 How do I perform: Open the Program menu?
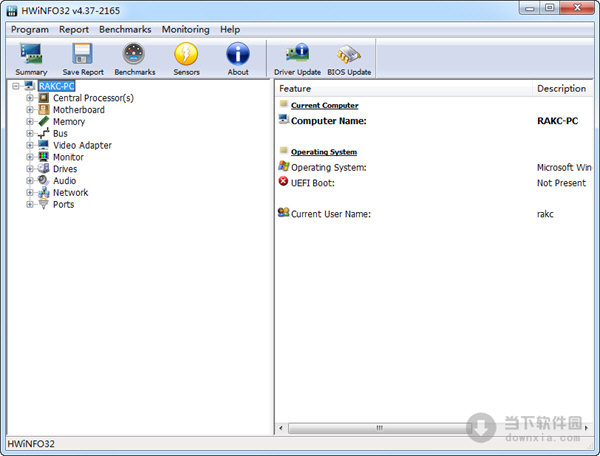(30, 29)
